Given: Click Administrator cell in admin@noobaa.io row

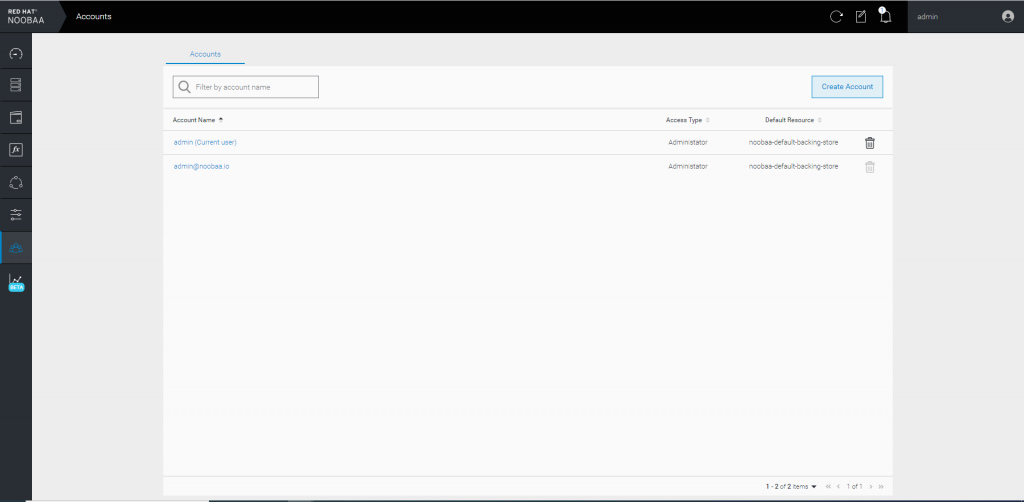Looking at the screenshot, I should [x=688, y=166].
